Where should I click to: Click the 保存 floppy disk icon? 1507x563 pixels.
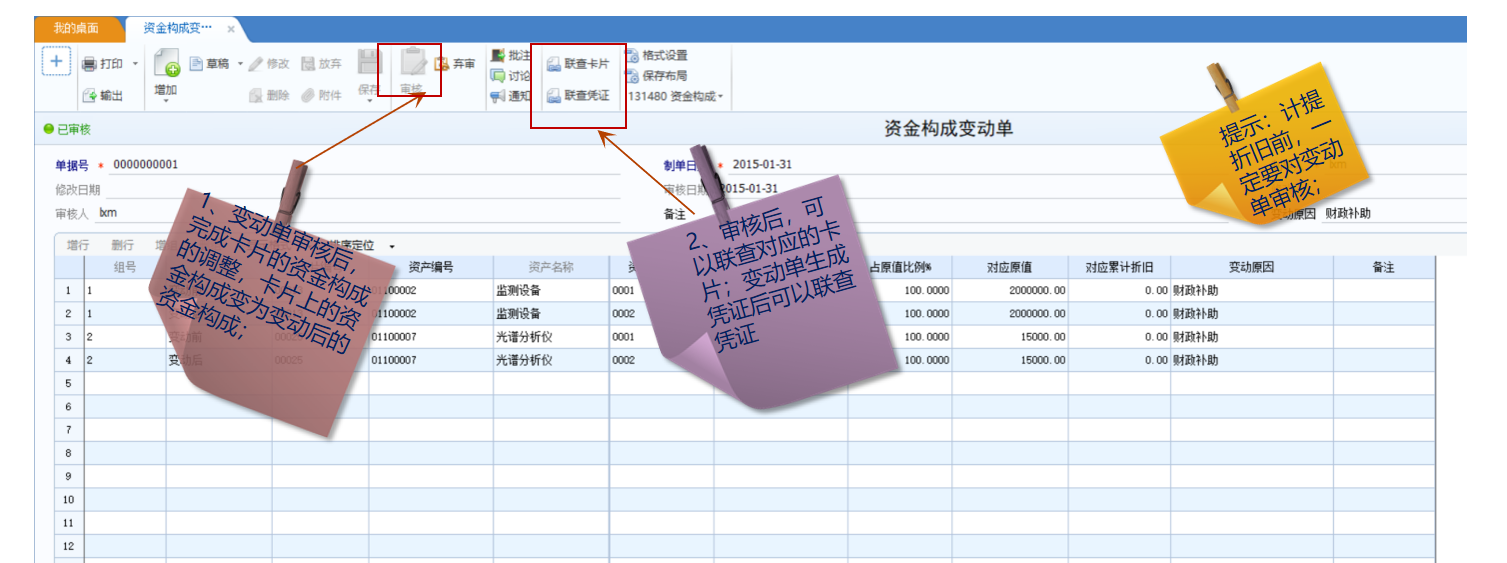click(x=368, y=62)
